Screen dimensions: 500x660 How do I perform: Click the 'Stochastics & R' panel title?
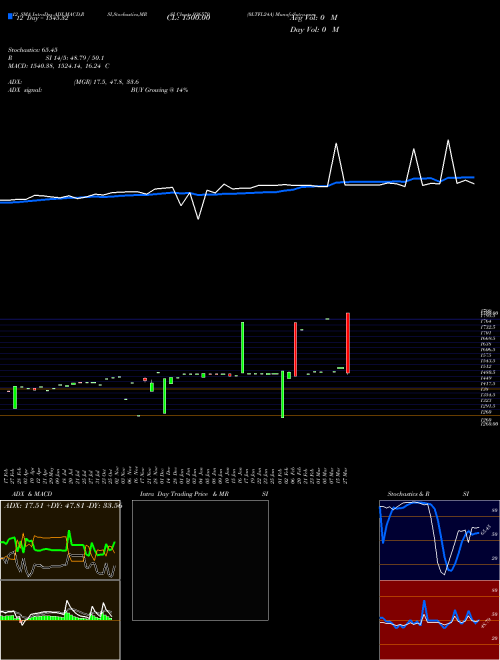pyautogui.click(x=408, y=494)
